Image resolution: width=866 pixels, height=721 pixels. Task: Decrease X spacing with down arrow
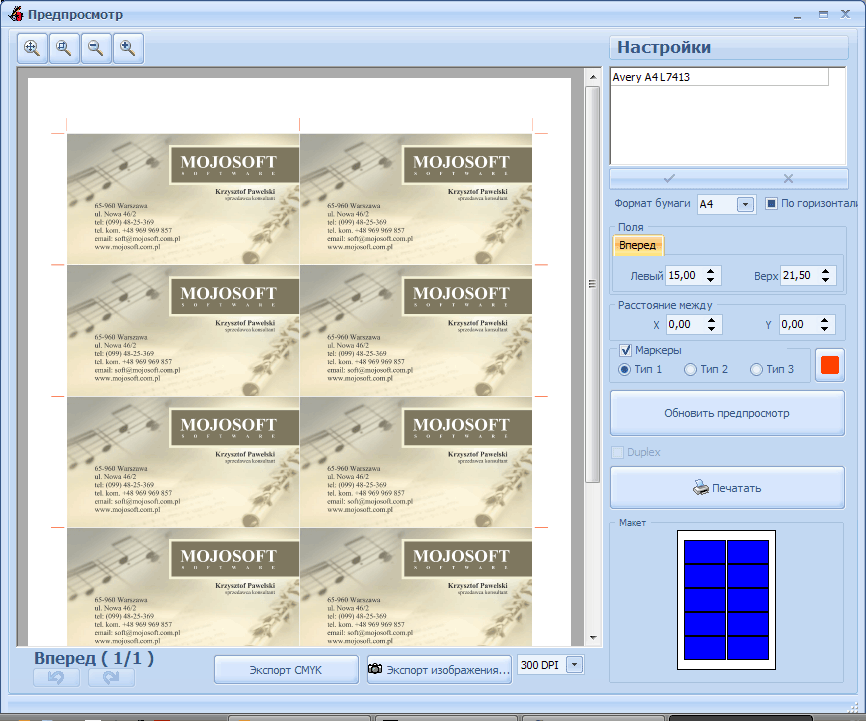(711, 329)
